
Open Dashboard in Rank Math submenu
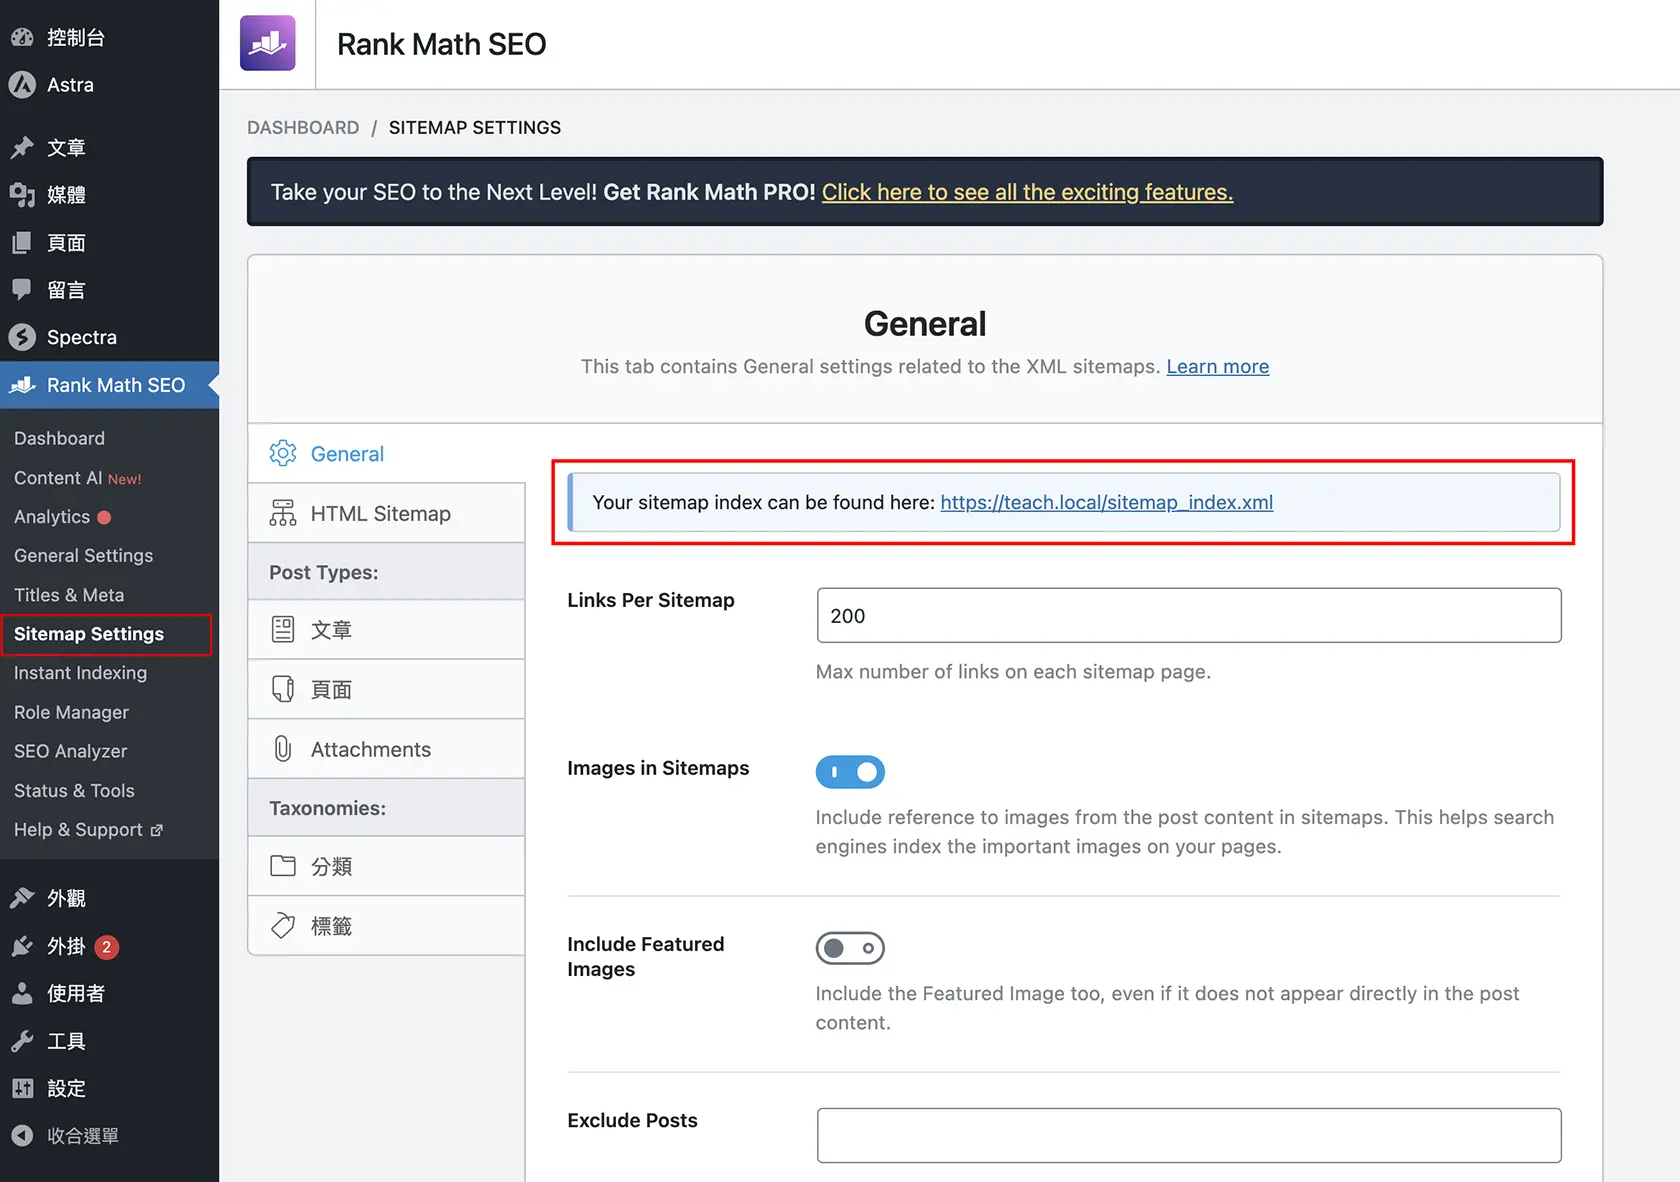tap(59, 438)
